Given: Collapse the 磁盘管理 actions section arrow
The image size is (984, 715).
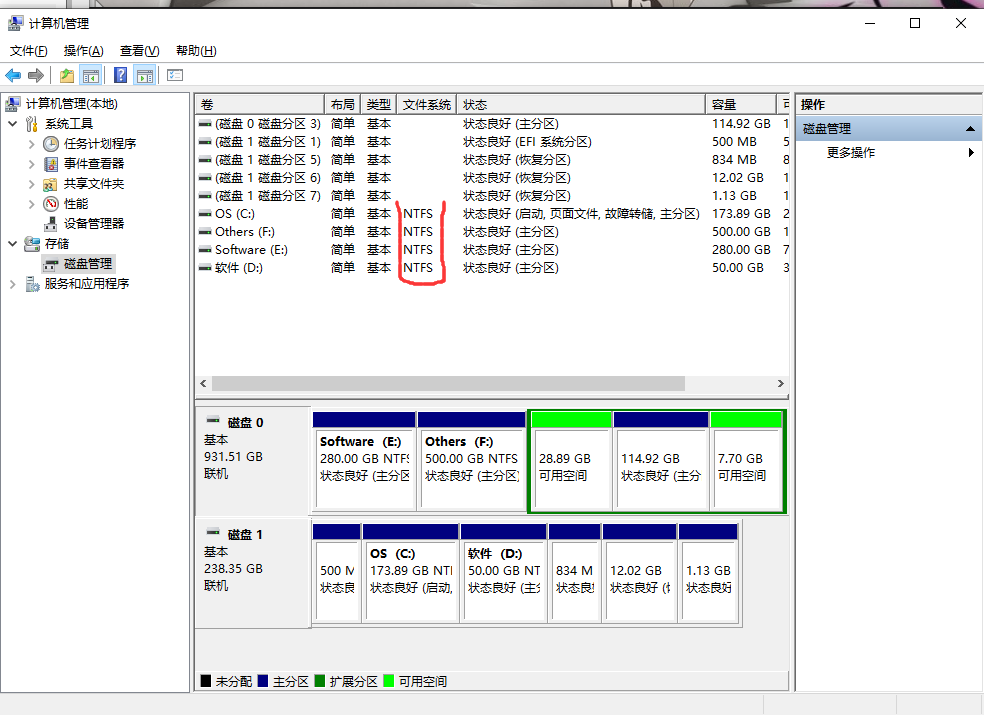Looking at the screenshot, I should click(970, 129).
